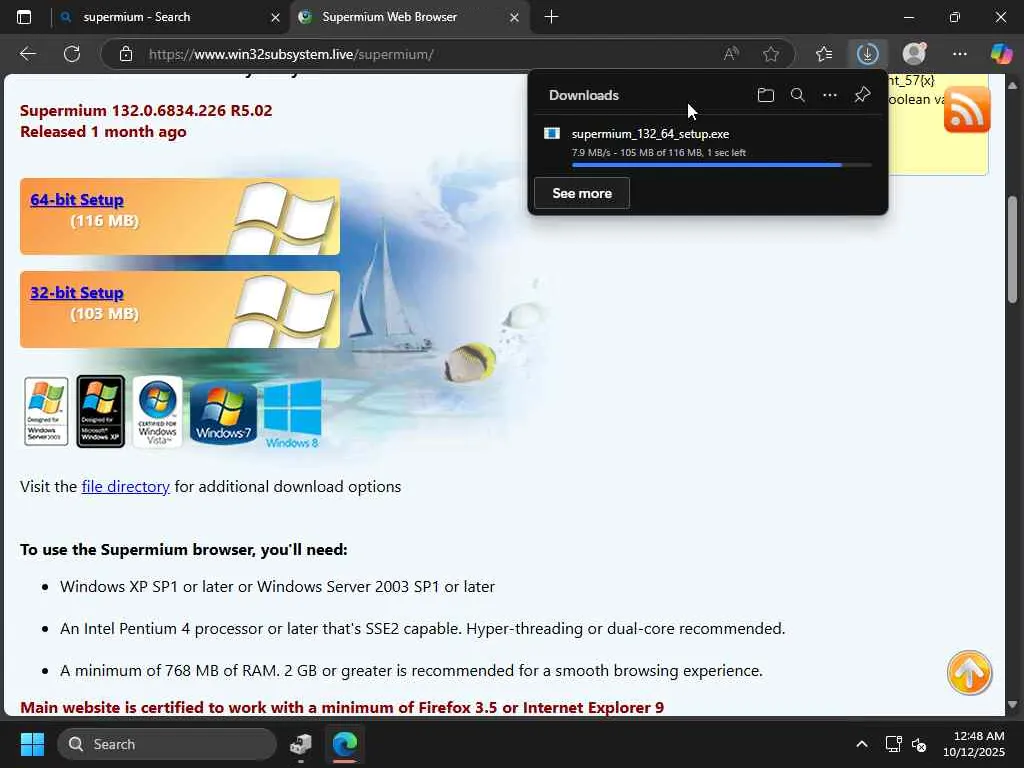Click the setup file type icon
This screenshot has height=768, width=1024.
click(x=552, y=134)
